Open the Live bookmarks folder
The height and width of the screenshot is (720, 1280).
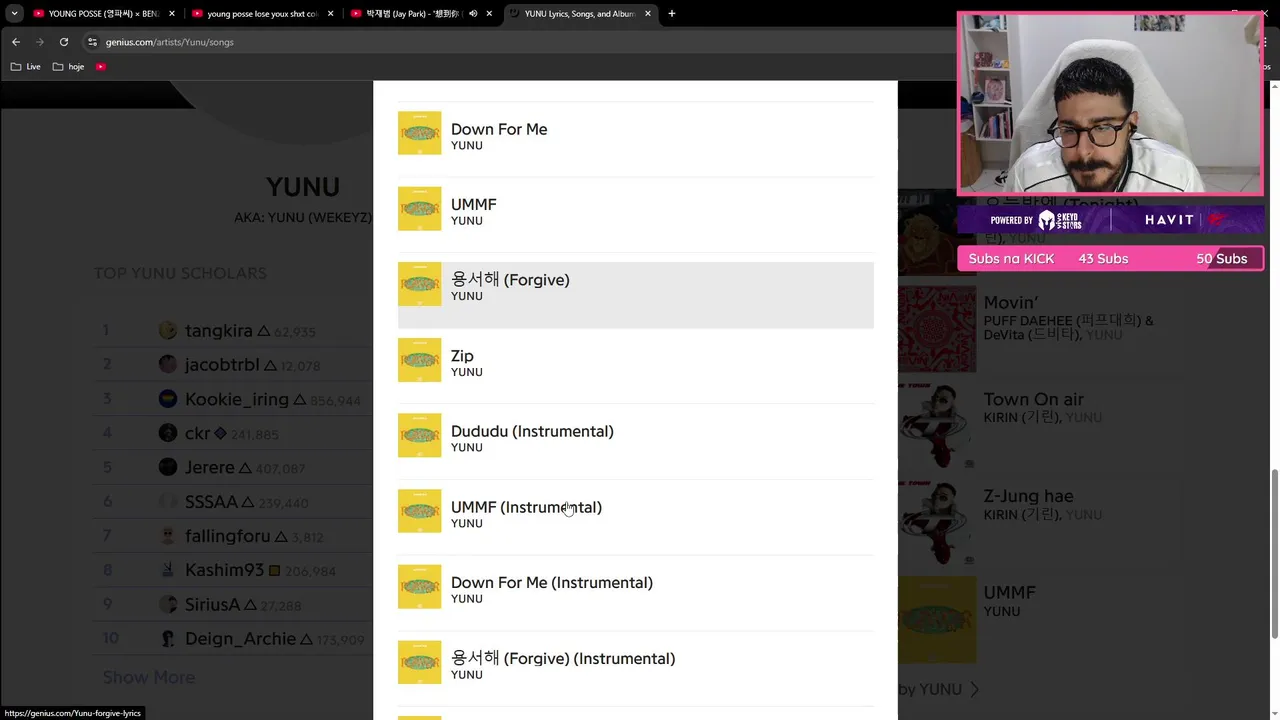coord(26,67)
